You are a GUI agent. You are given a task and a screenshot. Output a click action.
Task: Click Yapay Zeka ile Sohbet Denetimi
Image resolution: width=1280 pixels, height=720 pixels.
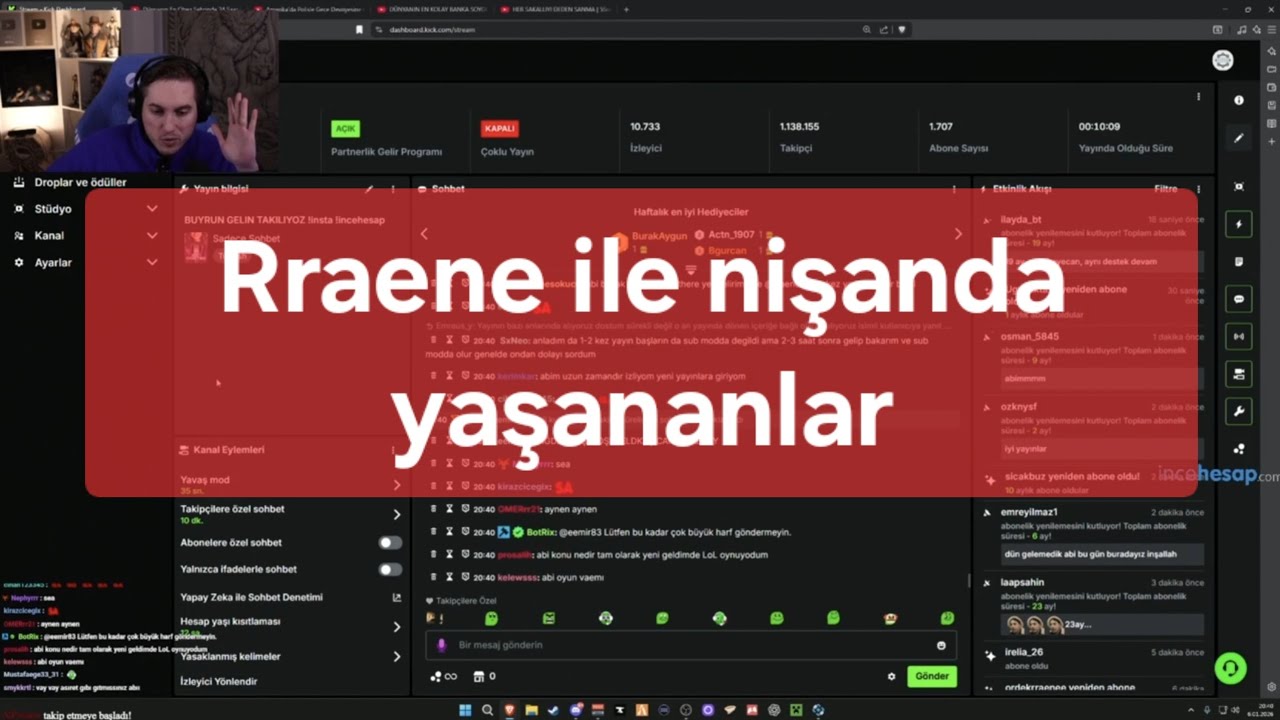pos(251,597)
